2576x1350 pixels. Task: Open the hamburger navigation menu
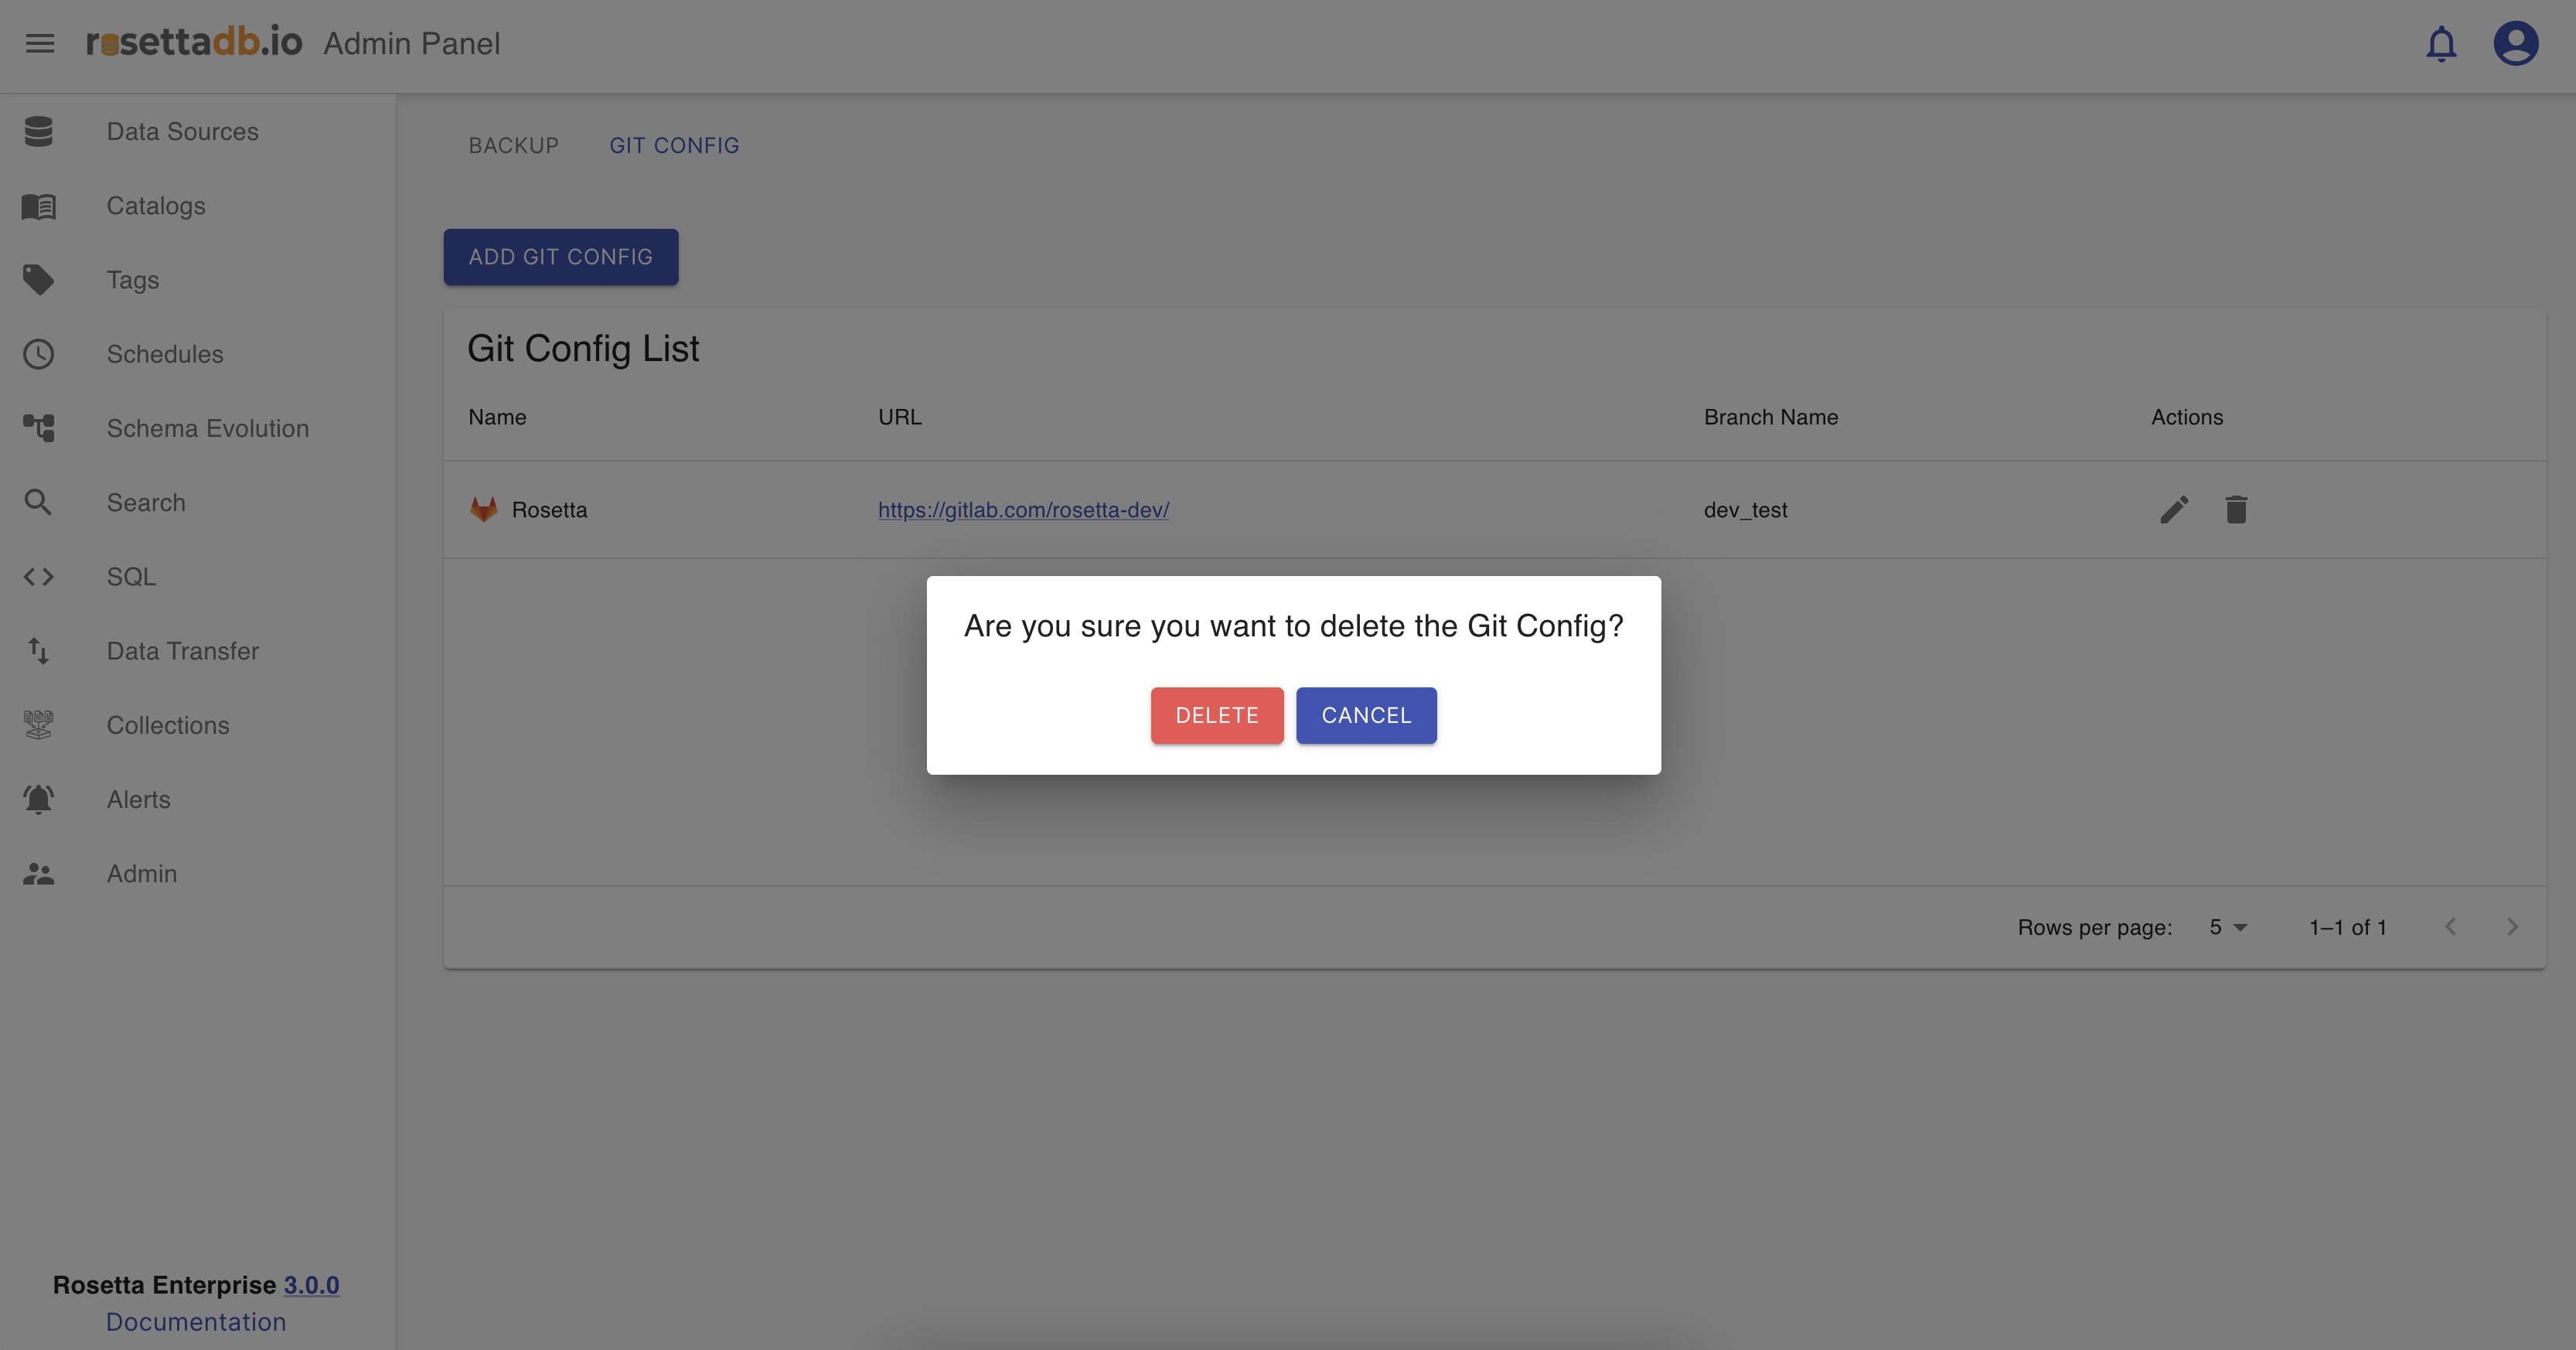pyautogui.click(x=40, y=43)
